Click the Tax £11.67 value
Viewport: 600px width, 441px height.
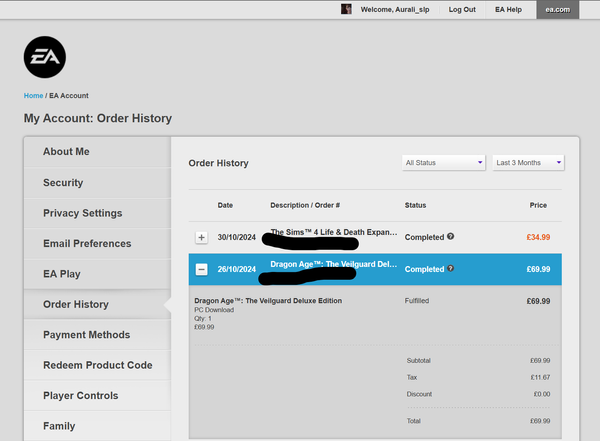click(540, 377)
